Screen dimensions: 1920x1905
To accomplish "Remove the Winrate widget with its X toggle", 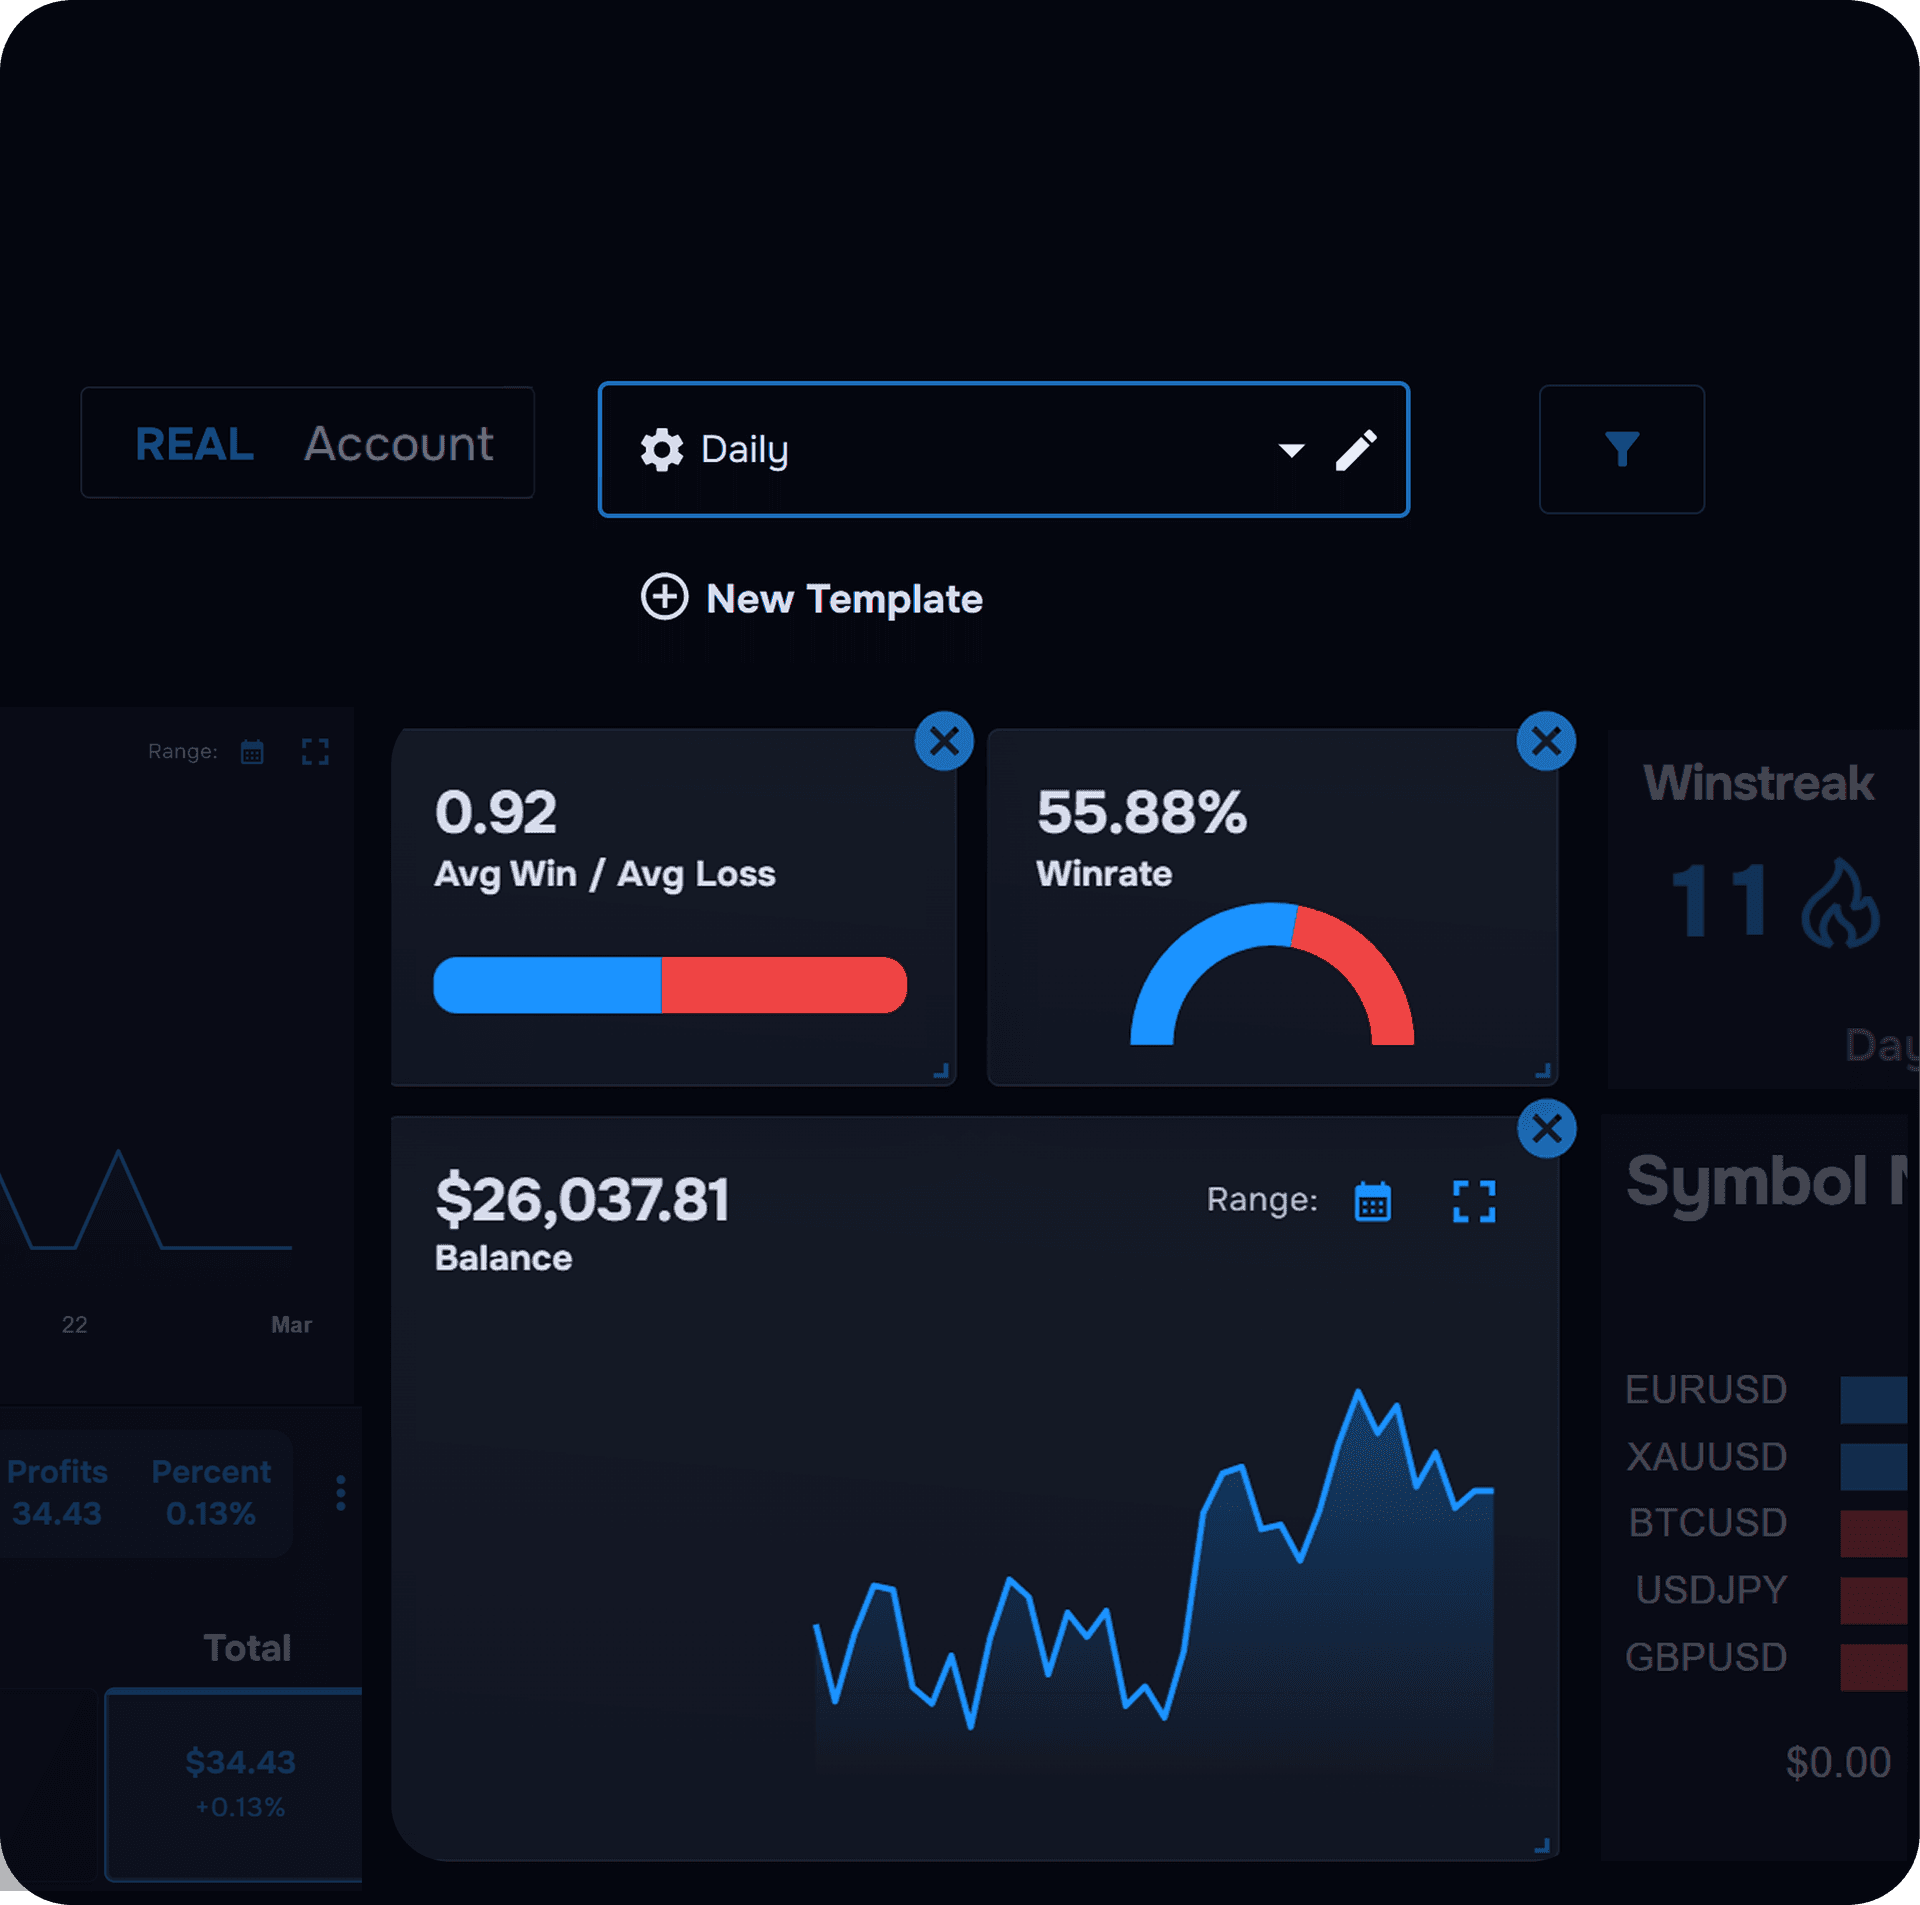I will [x=1546, y=740].
